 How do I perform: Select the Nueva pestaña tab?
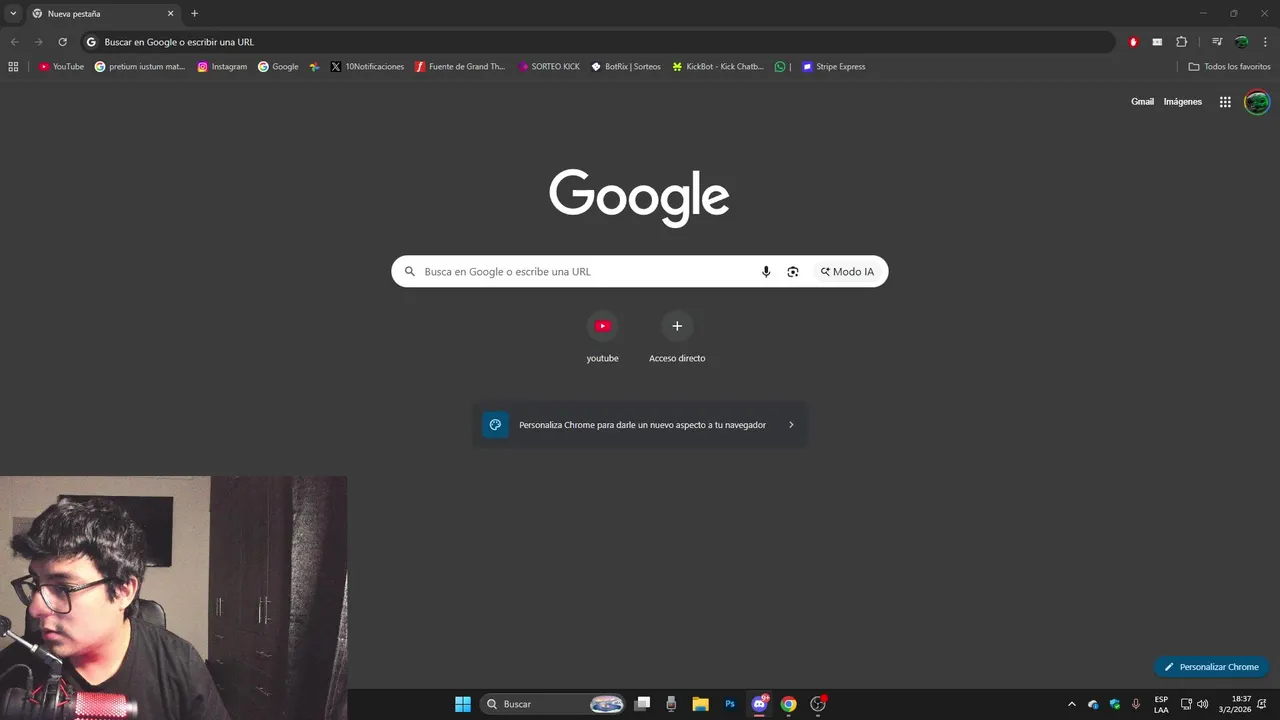pyautogui.click(x=102, y=14)
